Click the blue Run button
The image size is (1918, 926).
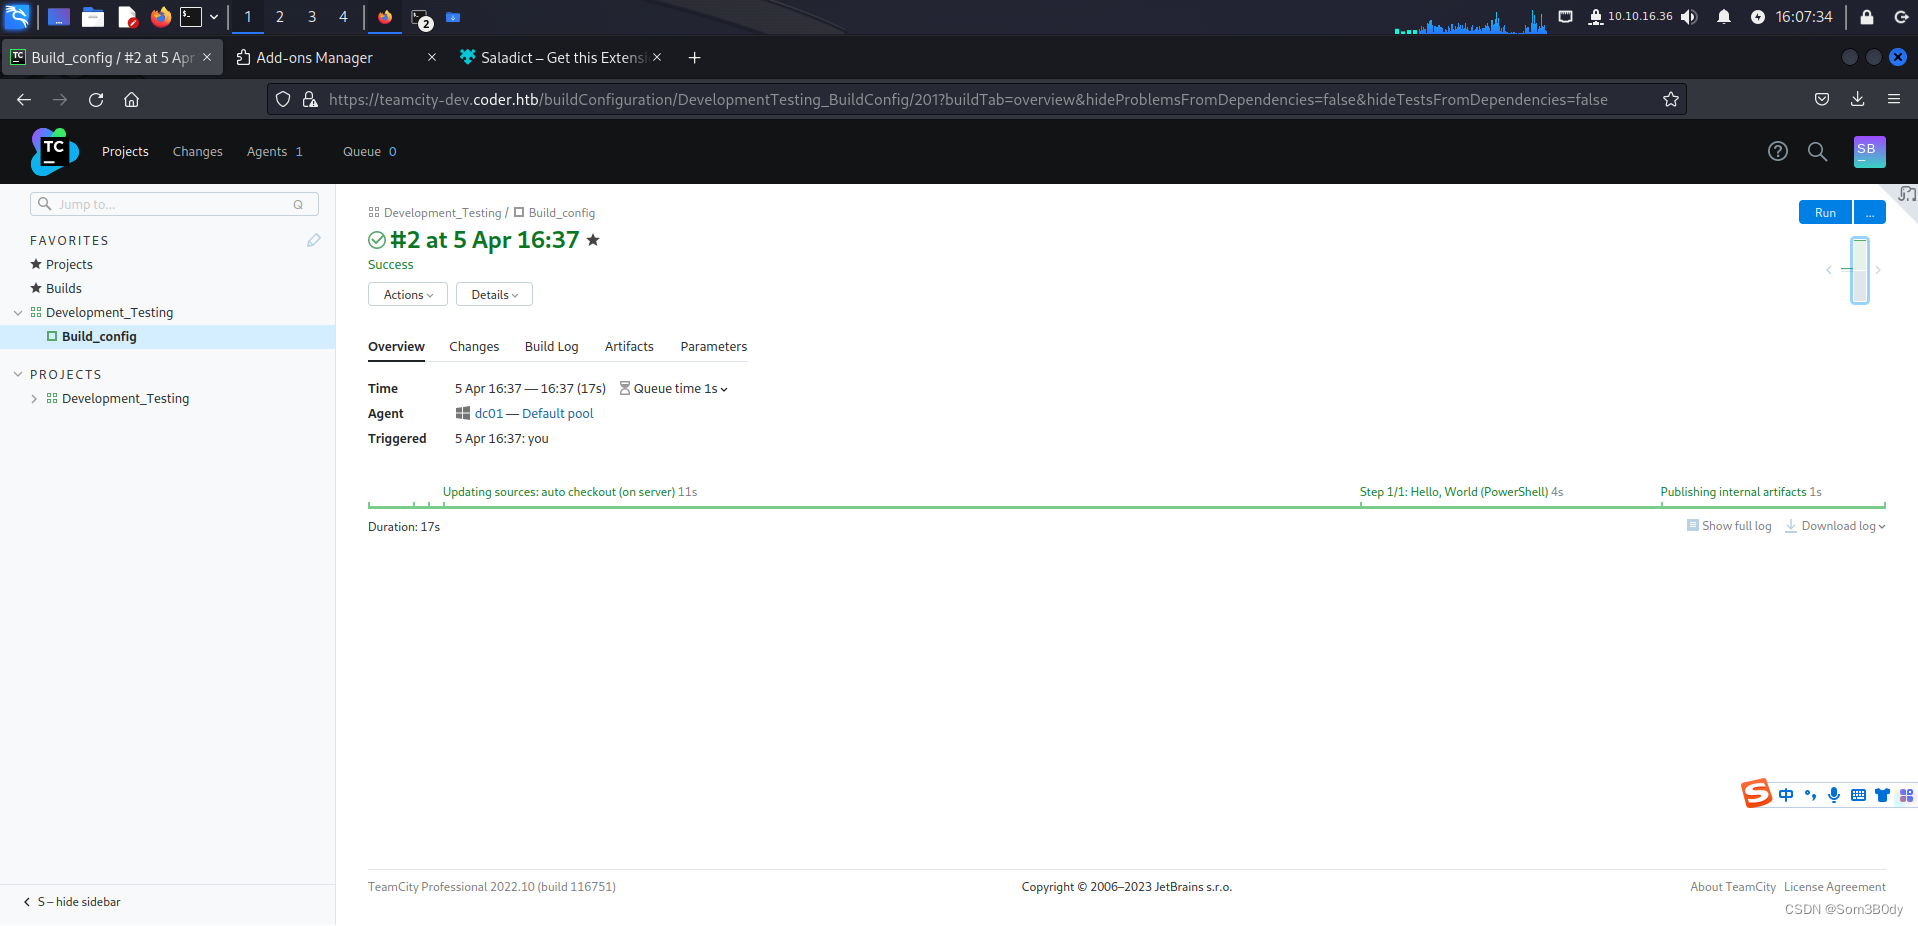click(x=1825, y=212)
